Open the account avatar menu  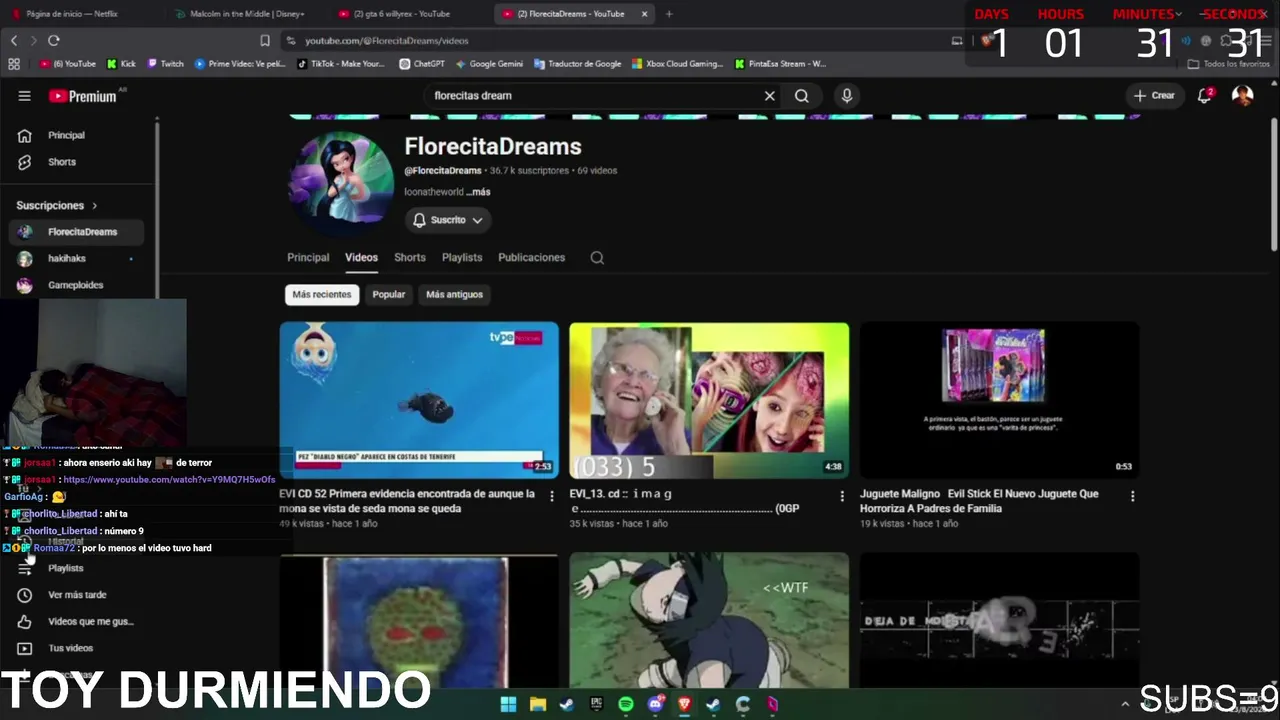[x=1242, y=96]
